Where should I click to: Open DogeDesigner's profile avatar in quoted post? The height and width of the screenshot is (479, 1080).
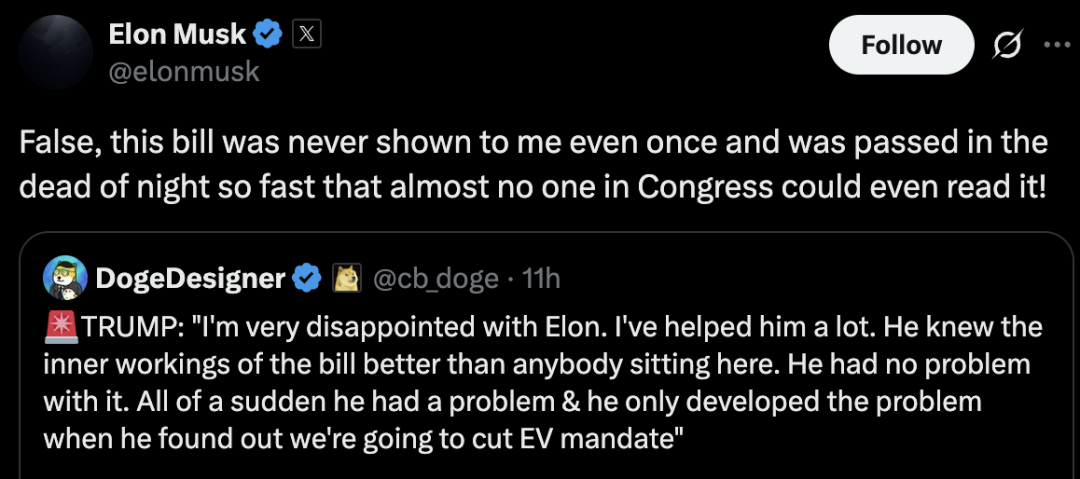tap(65, 277)
